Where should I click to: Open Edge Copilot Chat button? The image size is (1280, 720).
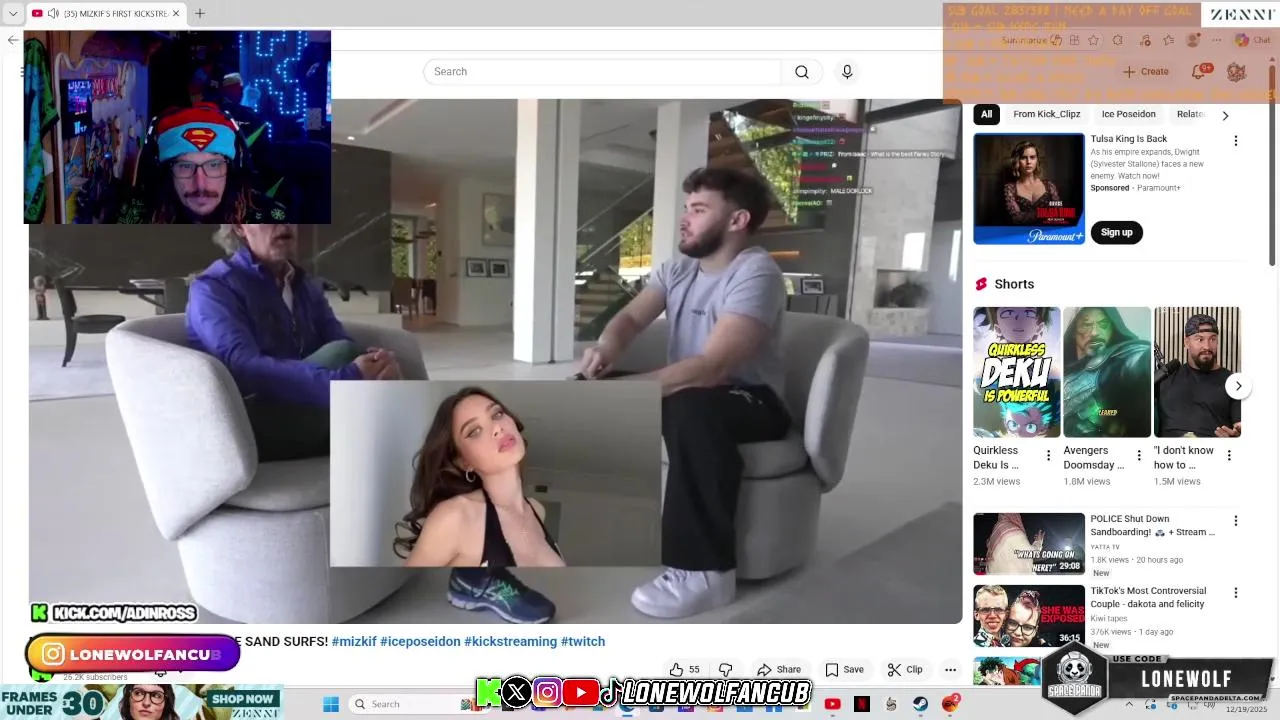[1252, 40]
